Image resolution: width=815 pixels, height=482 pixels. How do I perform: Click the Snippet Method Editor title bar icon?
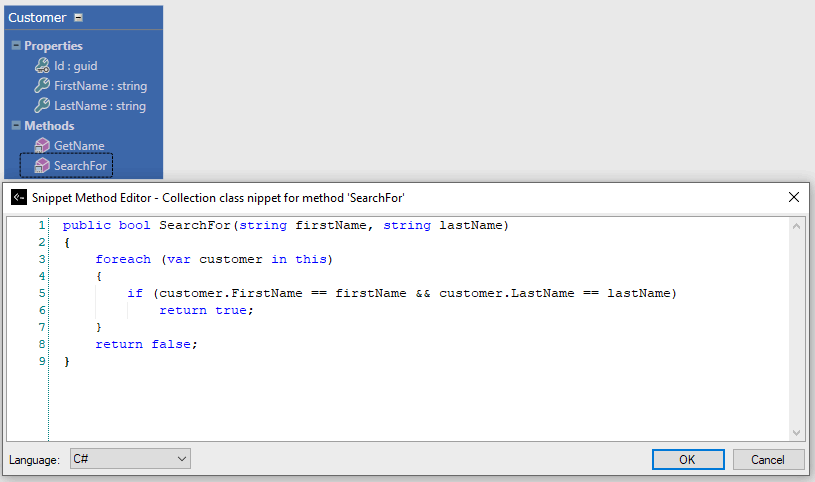tap(18, 197)
